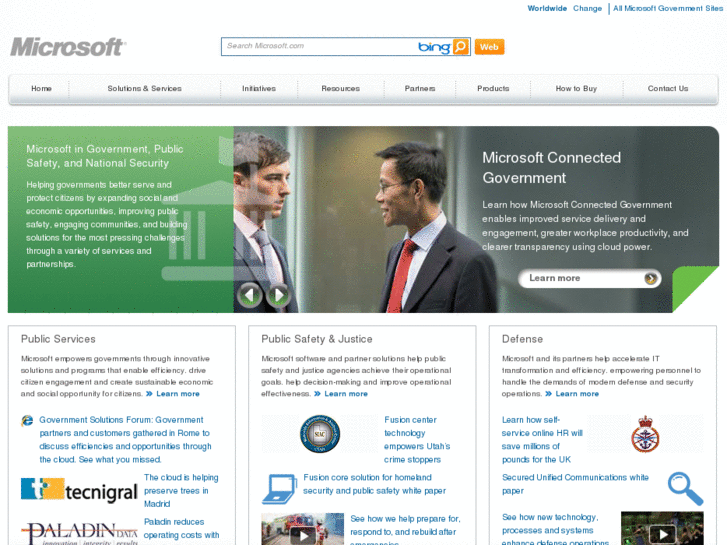Click Public Services section heading
Viewport: 727px width, 545px height.
[58, 339]
